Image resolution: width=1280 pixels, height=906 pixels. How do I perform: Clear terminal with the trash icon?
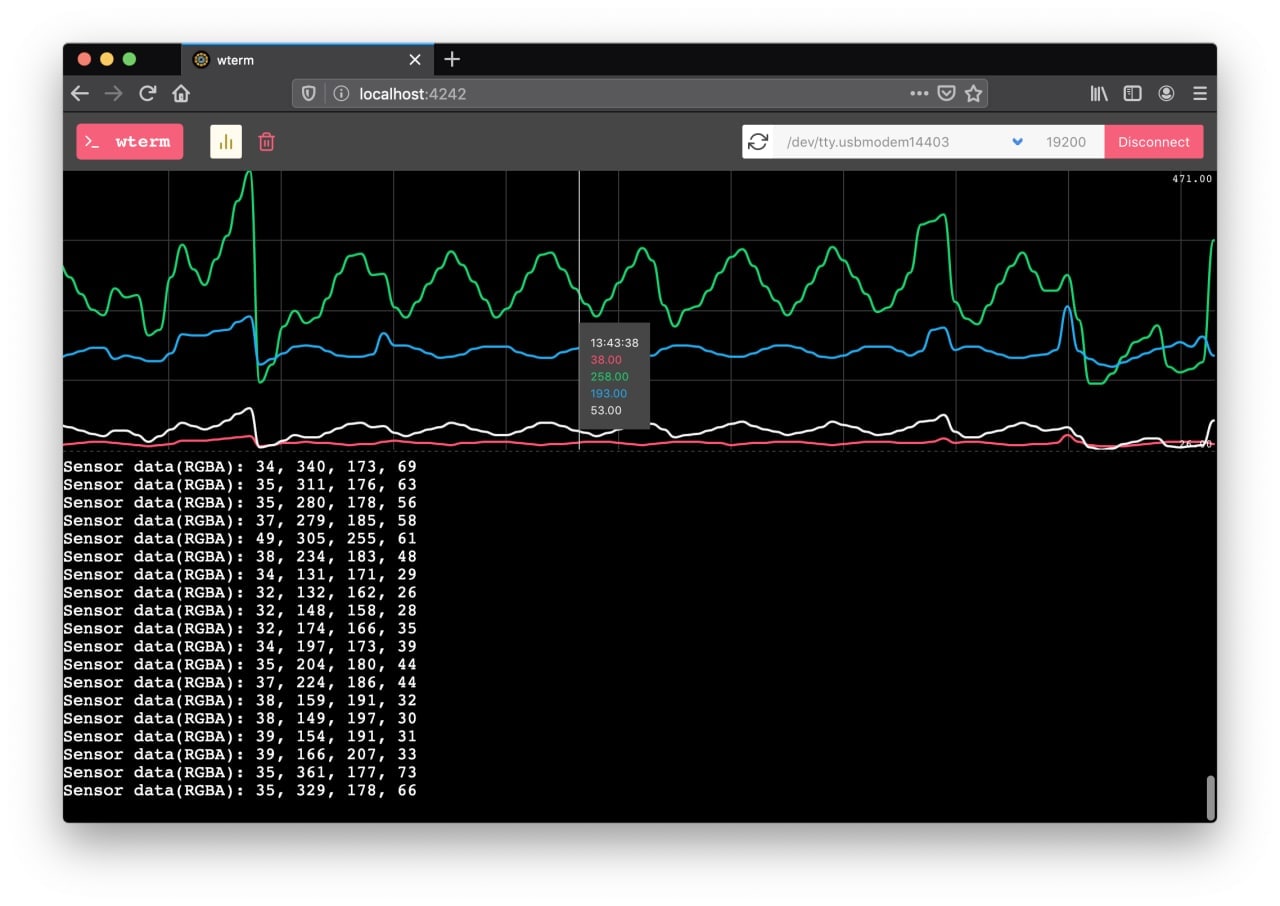(x=266, y=142)
